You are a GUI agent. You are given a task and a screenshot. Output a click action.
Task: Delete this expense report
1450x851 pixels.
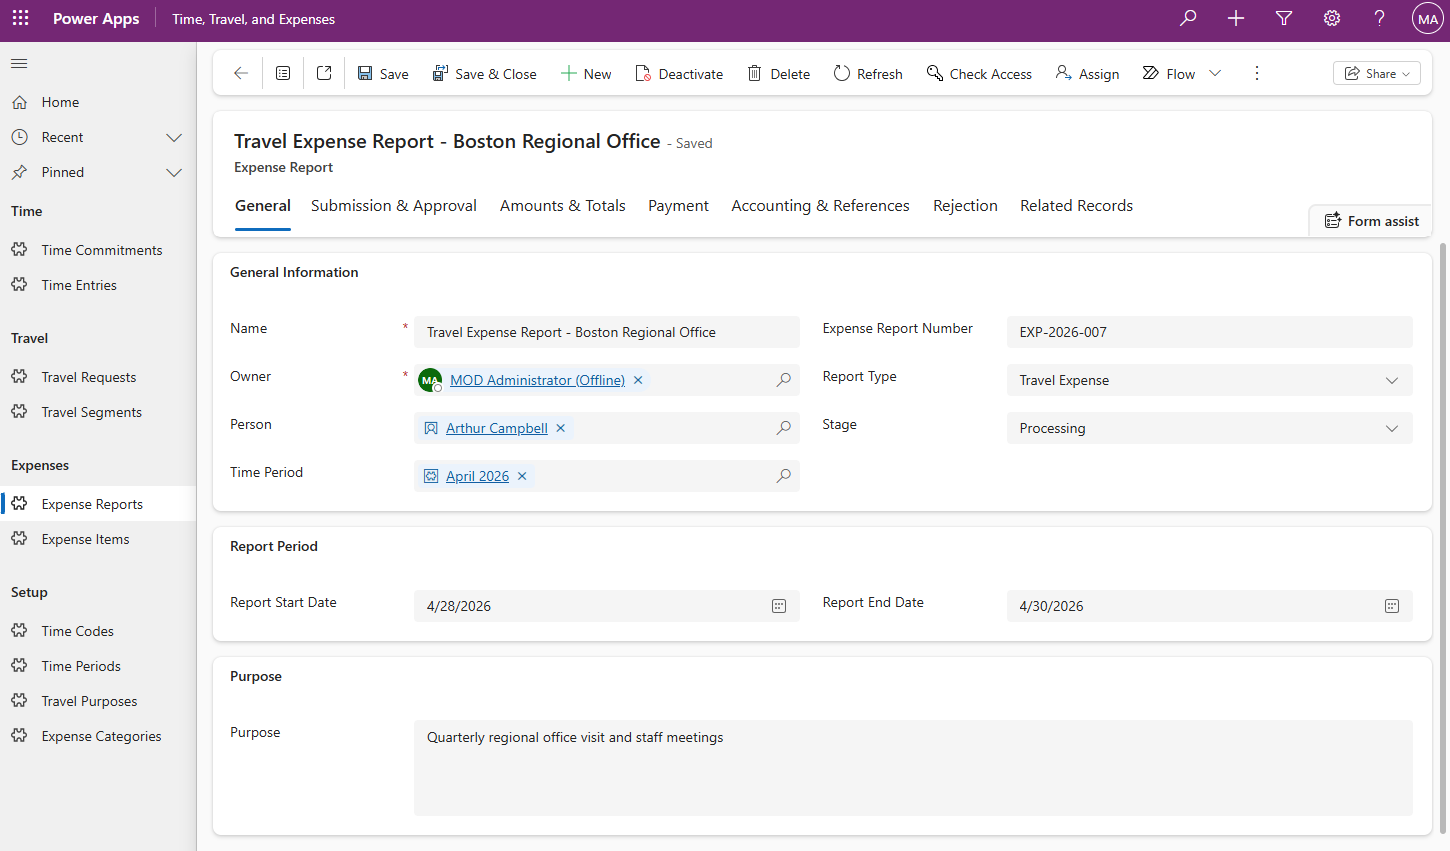click(779, 74)
